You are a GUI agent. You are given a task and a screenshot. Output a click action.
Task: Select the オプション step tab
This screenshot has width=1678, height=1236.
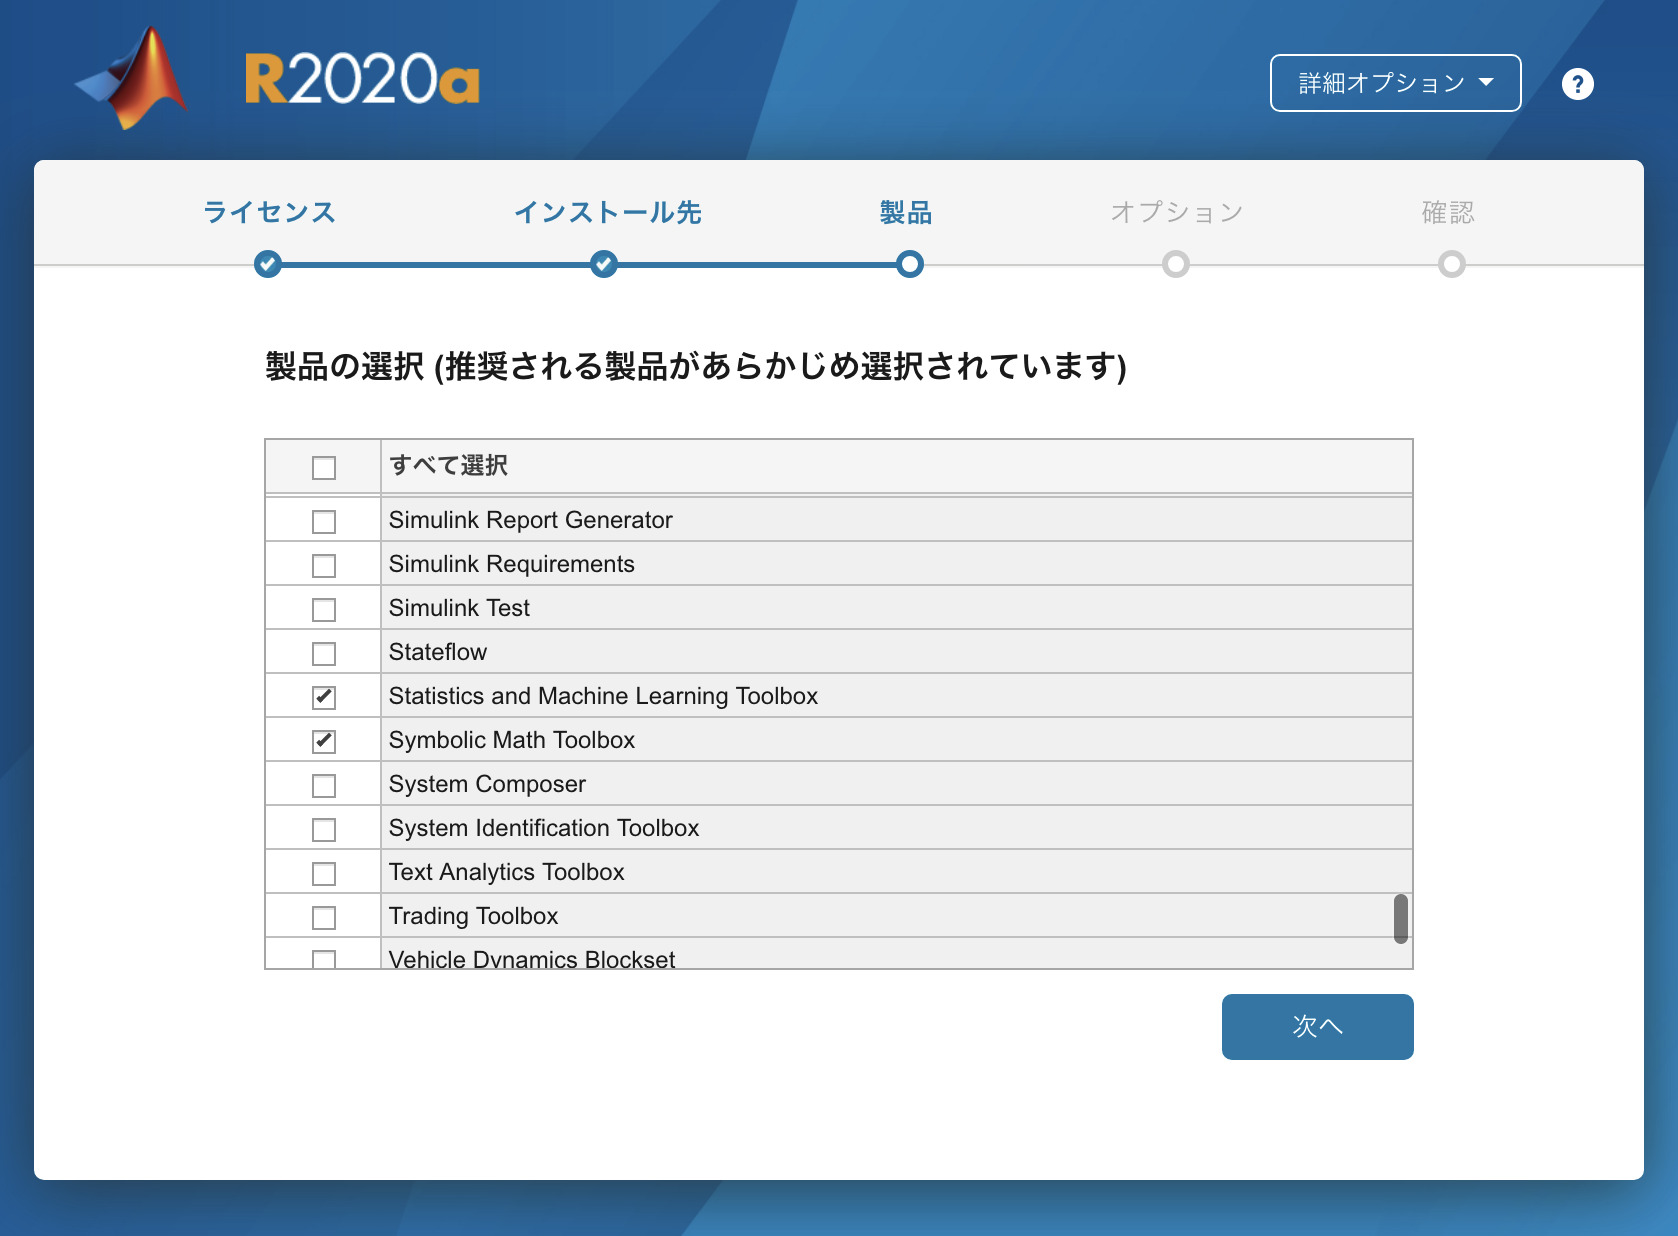[x=1176, y=212]
